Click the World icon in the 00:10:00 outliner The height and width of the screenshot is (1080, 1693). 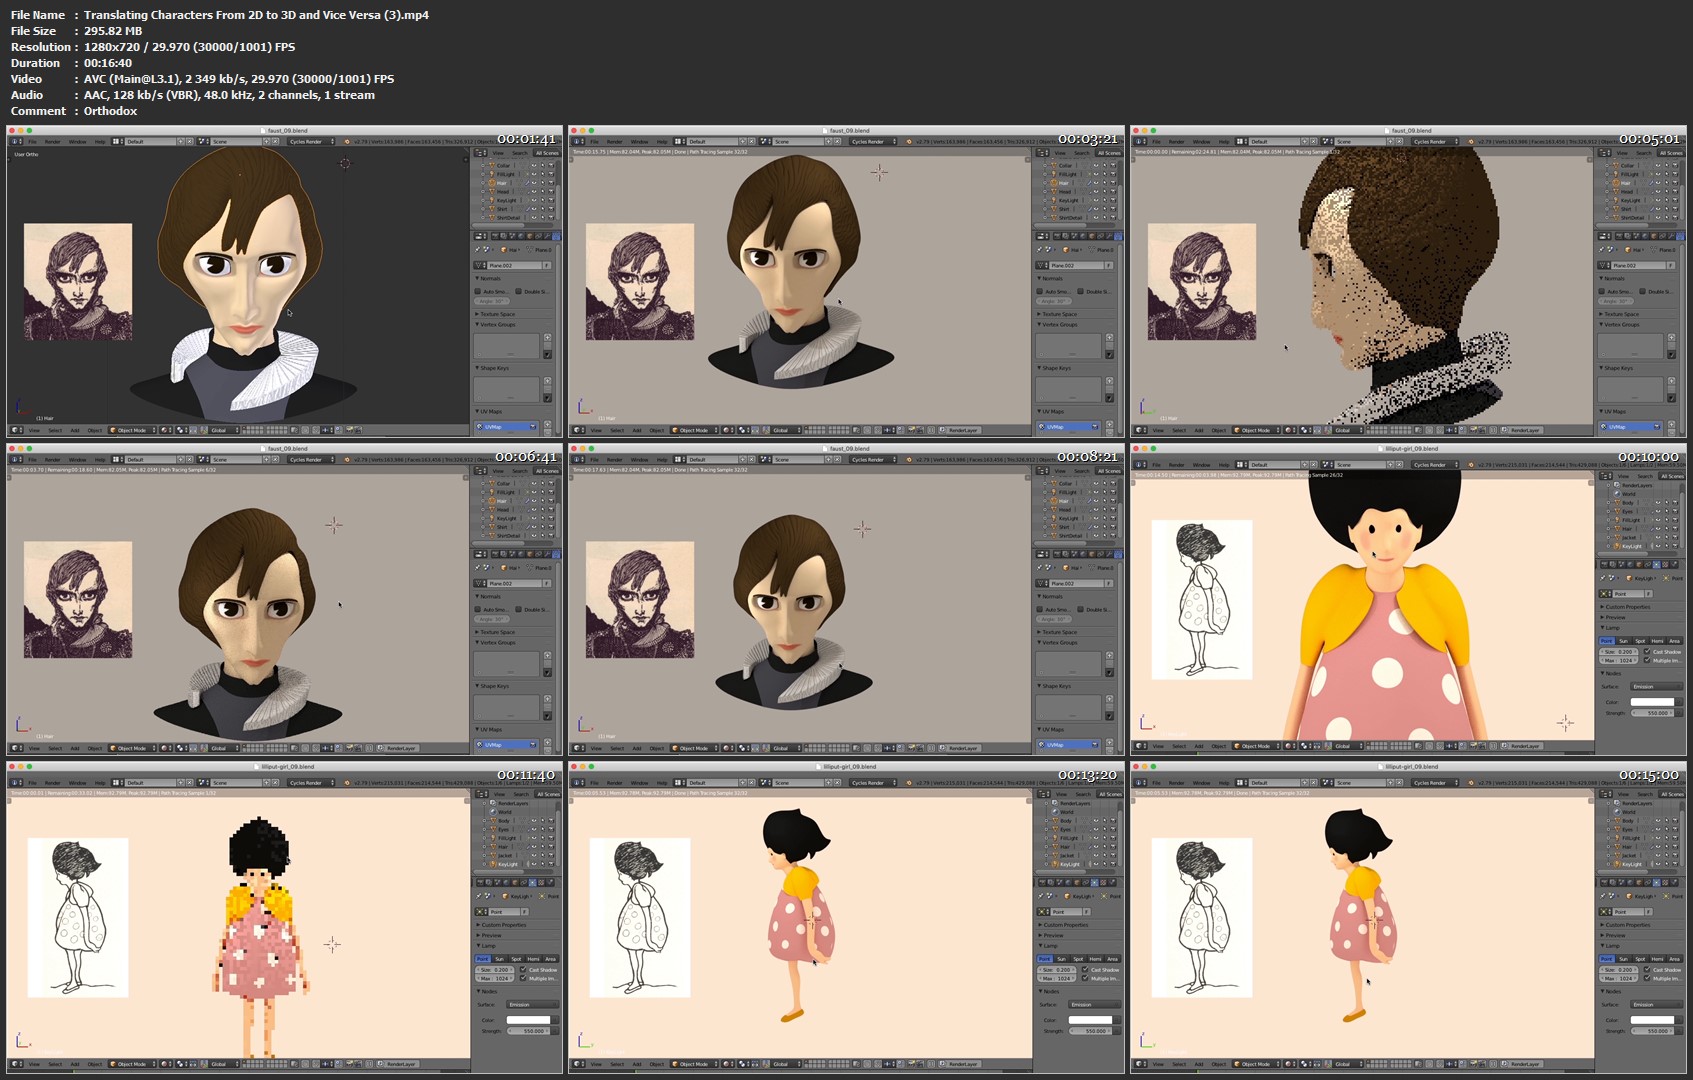(x=1617, y=494)
